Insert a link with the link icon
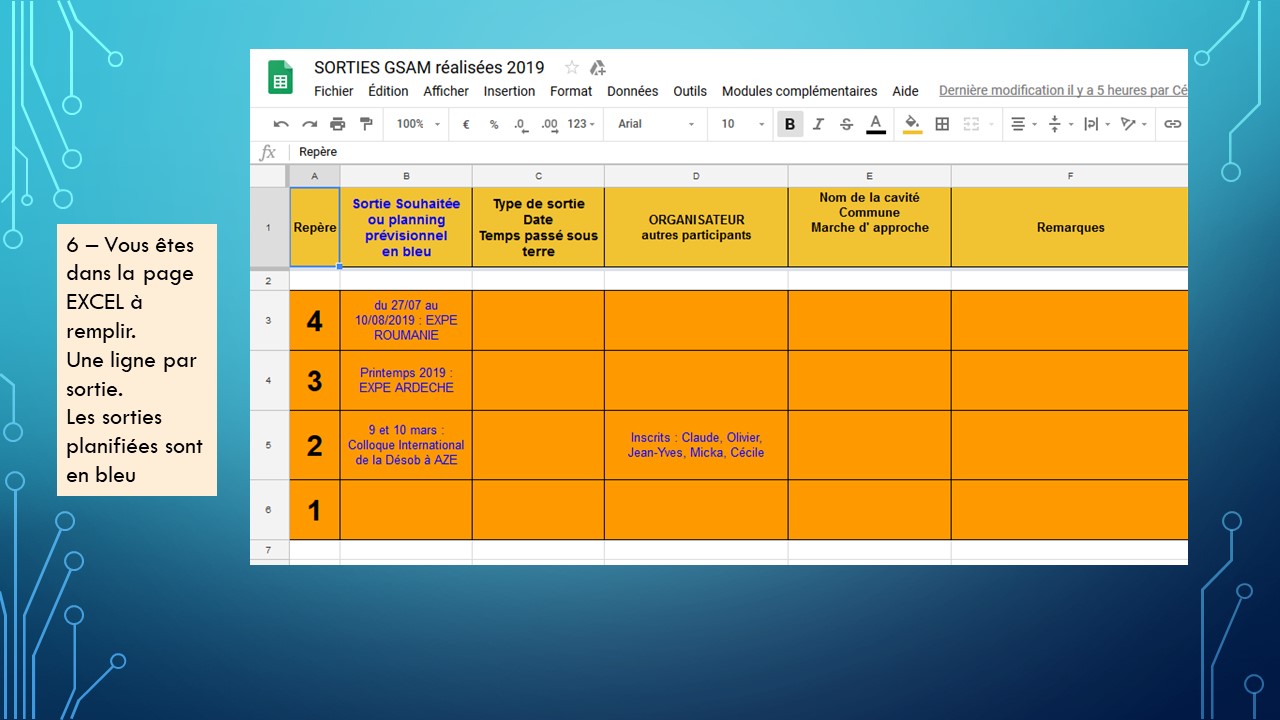 [1172, 124]
